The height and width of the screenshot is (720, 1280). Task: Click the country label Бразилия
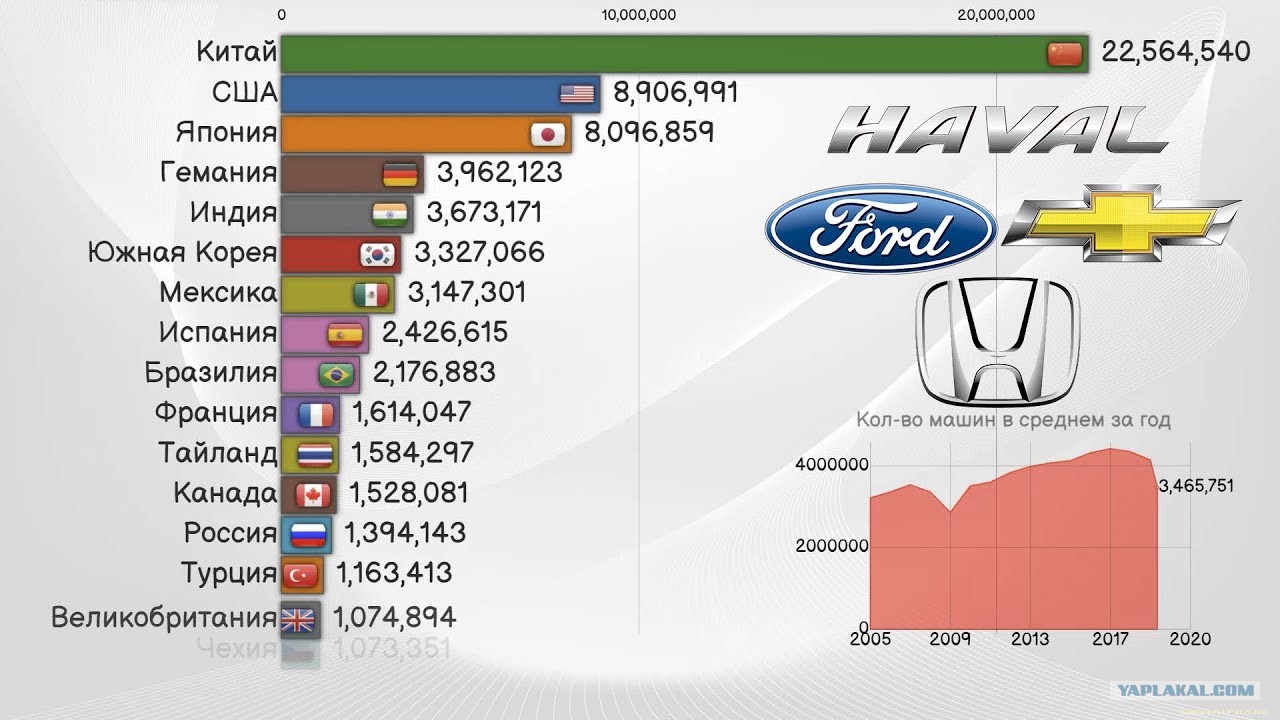point(211,374)
